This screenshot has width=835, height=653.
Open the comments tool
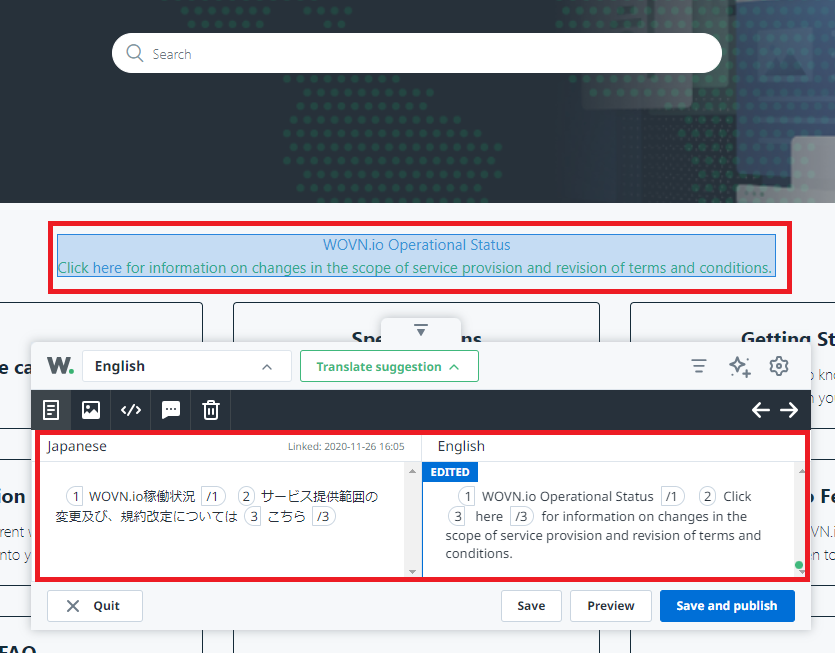point(170,410)
